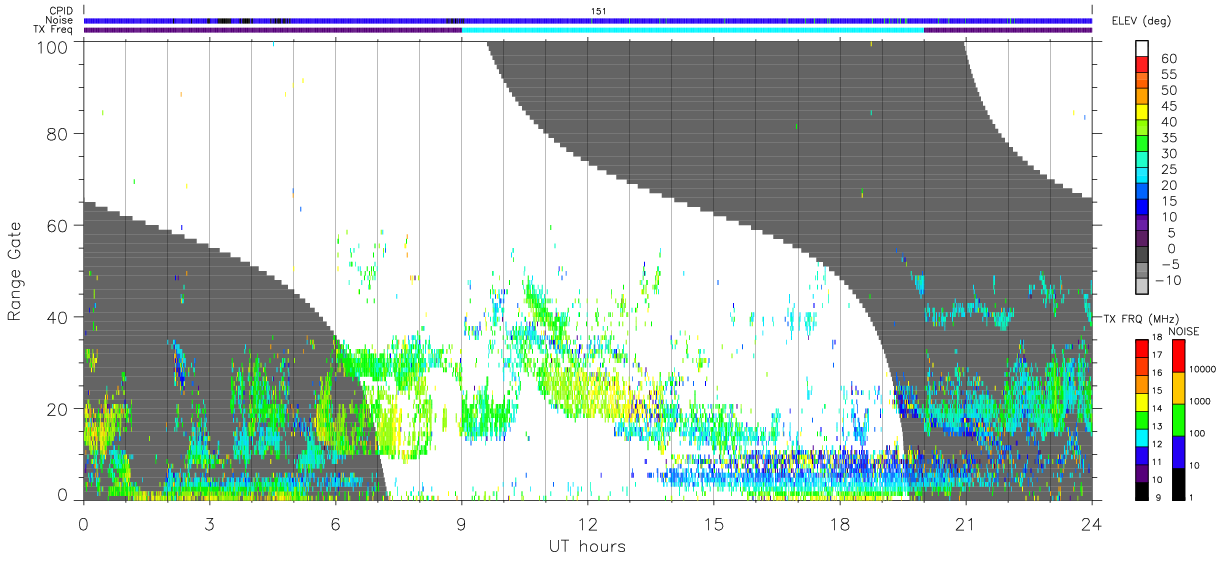Click the 9 tick on the UT hours axis
This screenshot has width=1228, height=567.
pos(461,524)
